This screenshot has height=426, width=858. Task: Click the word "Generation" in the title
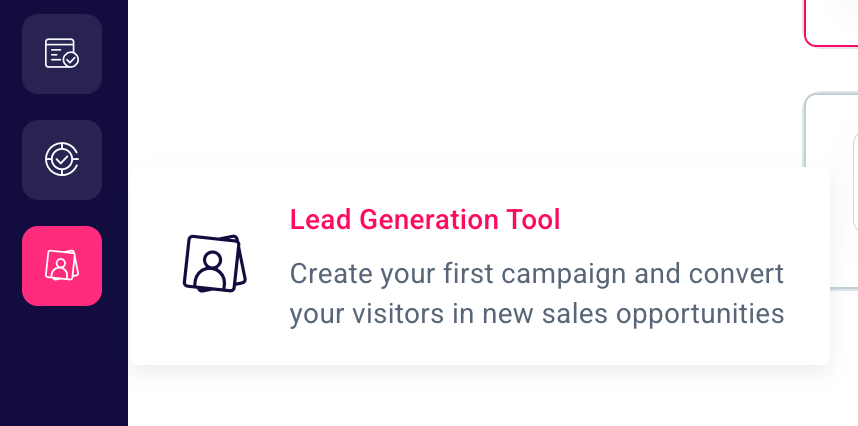pyautogui.click(x=429, y=219)
